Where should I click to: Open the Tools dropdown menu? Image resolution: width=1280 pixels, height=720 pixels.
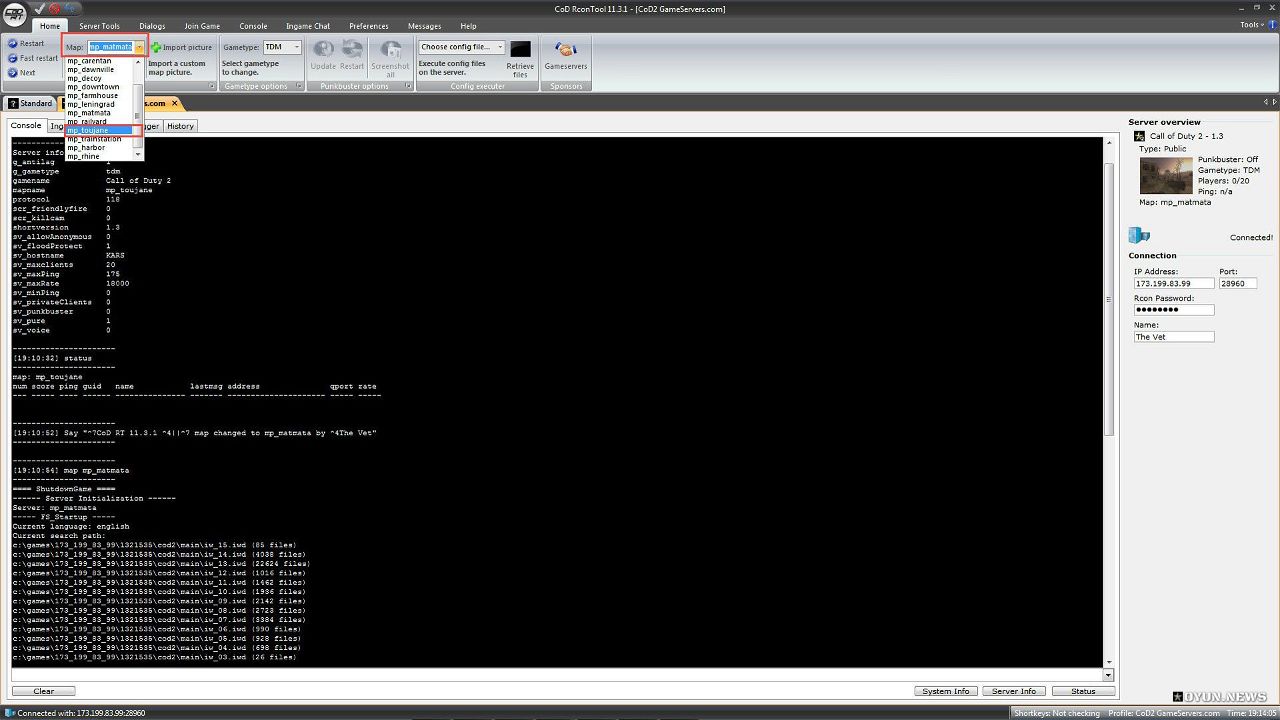[x=1251, y=25]
